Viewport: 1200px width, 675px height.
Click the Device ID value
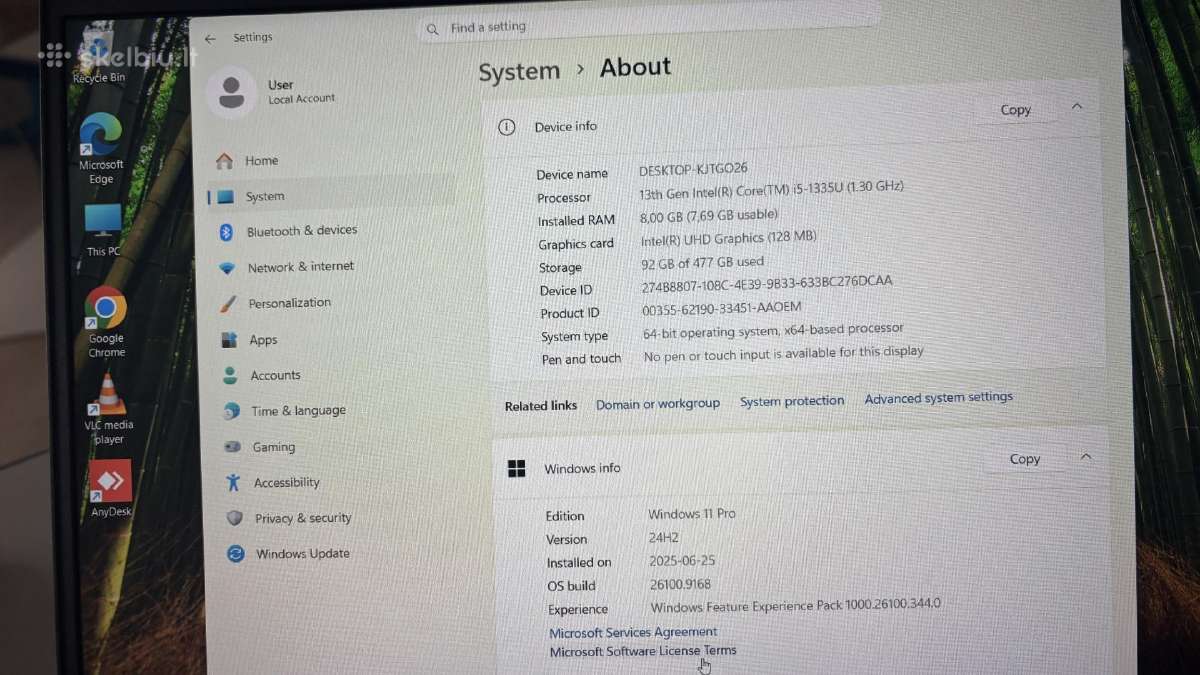click(766, 284)
